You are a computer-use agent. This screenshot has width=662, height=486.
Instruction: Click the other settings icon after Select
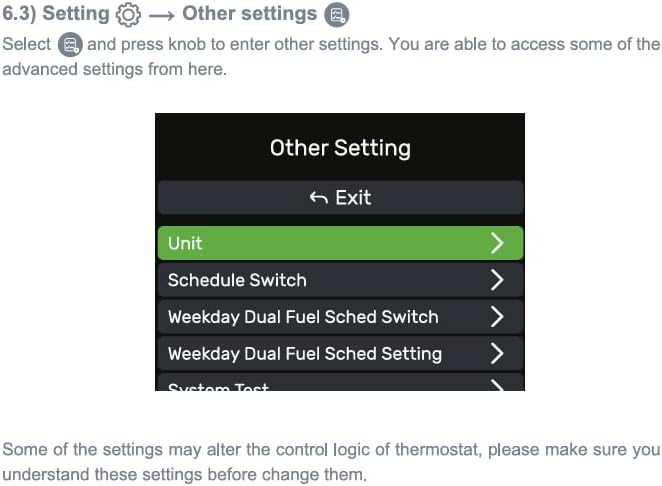pos(70,44)
